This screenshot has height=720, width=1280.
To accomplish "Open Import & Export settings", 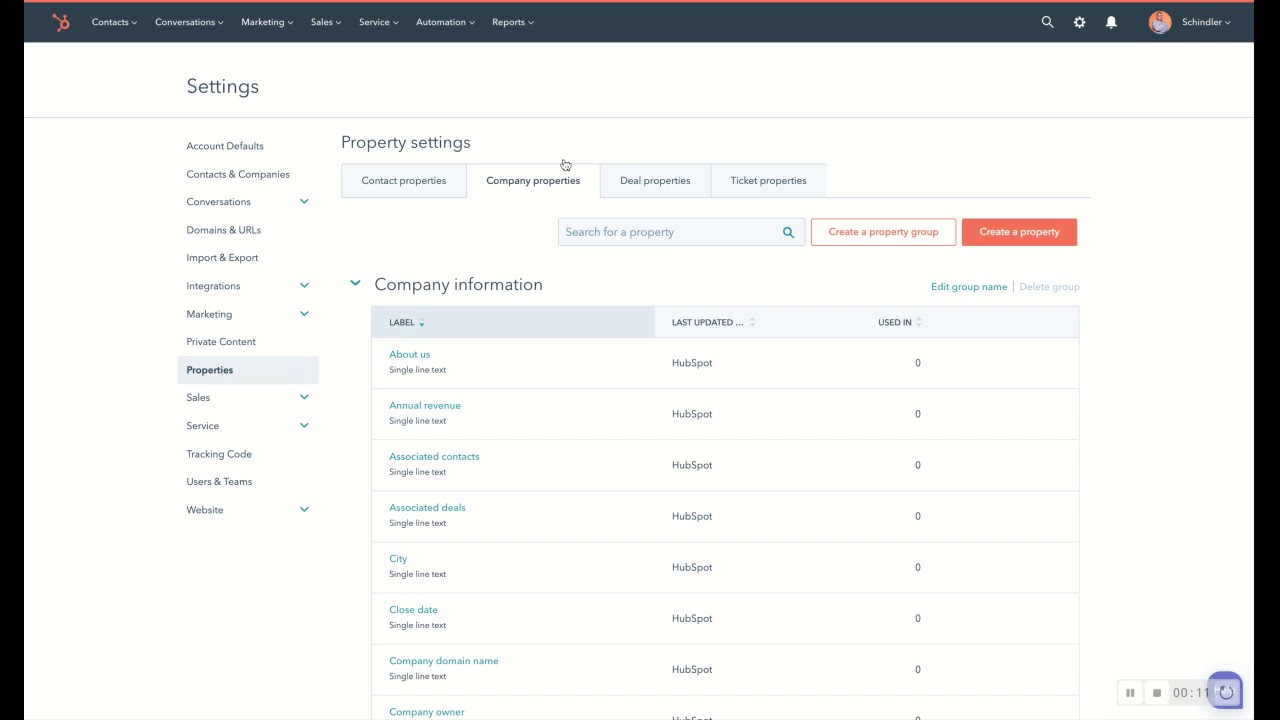I will [x=222, y=258].
